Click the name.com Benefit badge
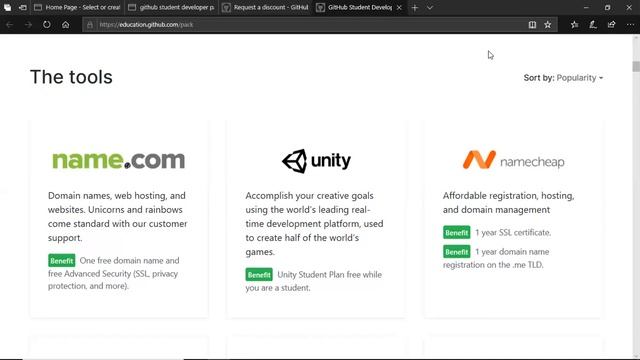 pos(62,260)
